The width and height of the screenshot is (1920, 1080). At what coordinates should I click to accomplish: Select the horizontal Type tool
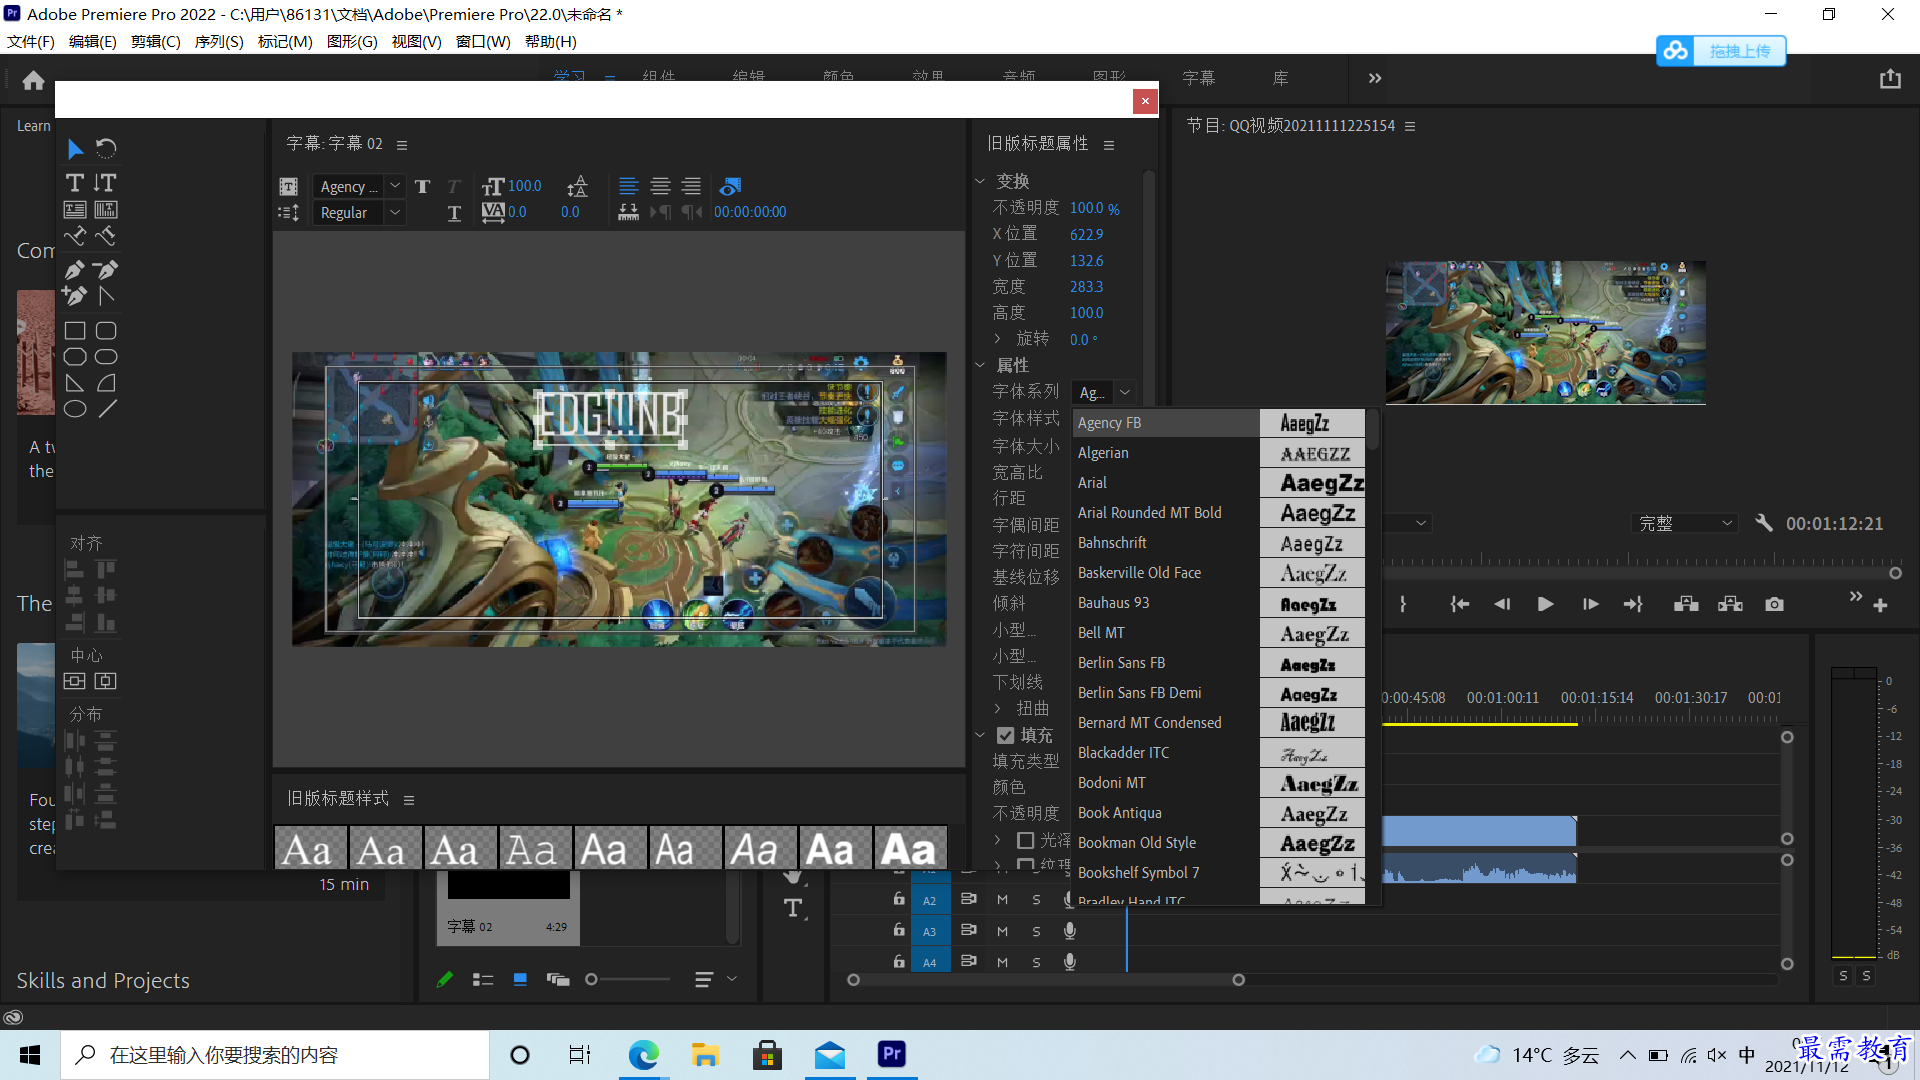coord(75,182)
